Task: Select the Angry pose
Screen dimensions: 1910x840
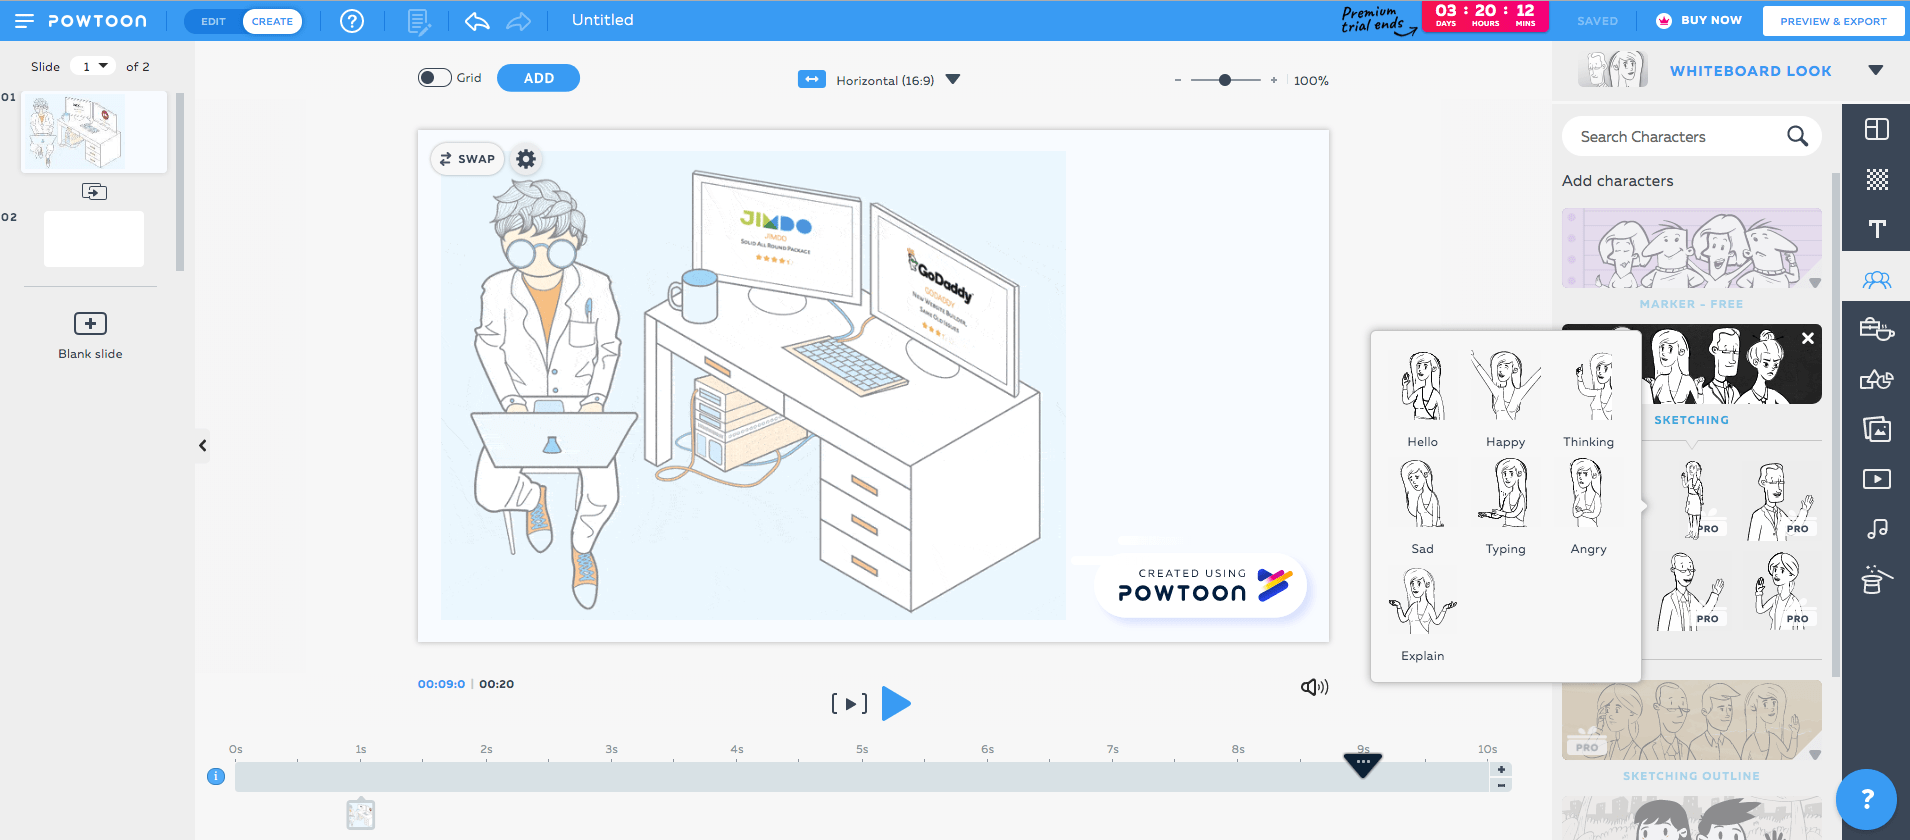Action: pyautogui.click(x=1588, y=506)
